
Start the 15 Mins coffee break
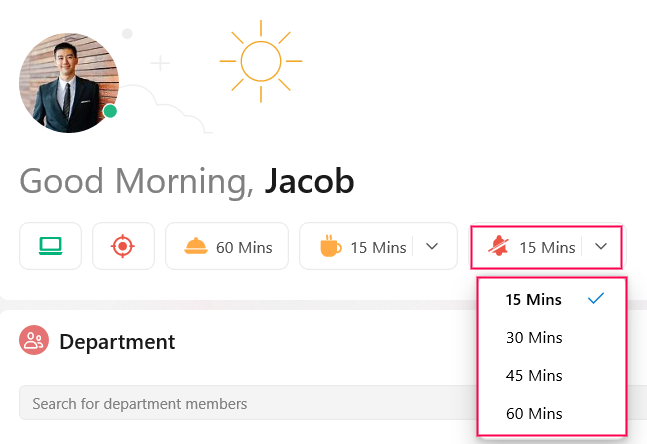click(357, 246)
